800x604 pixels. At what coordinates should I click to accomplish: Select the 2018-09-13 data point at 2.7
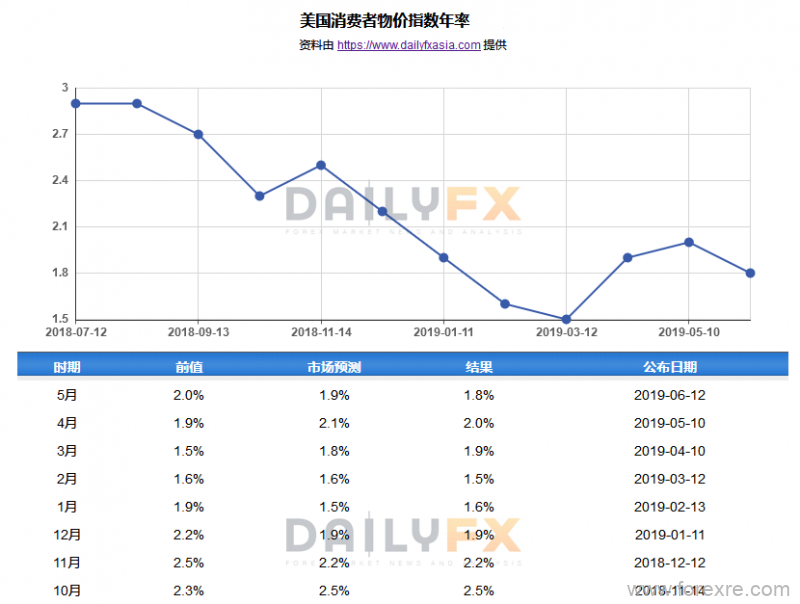click(x=198, y=135)
